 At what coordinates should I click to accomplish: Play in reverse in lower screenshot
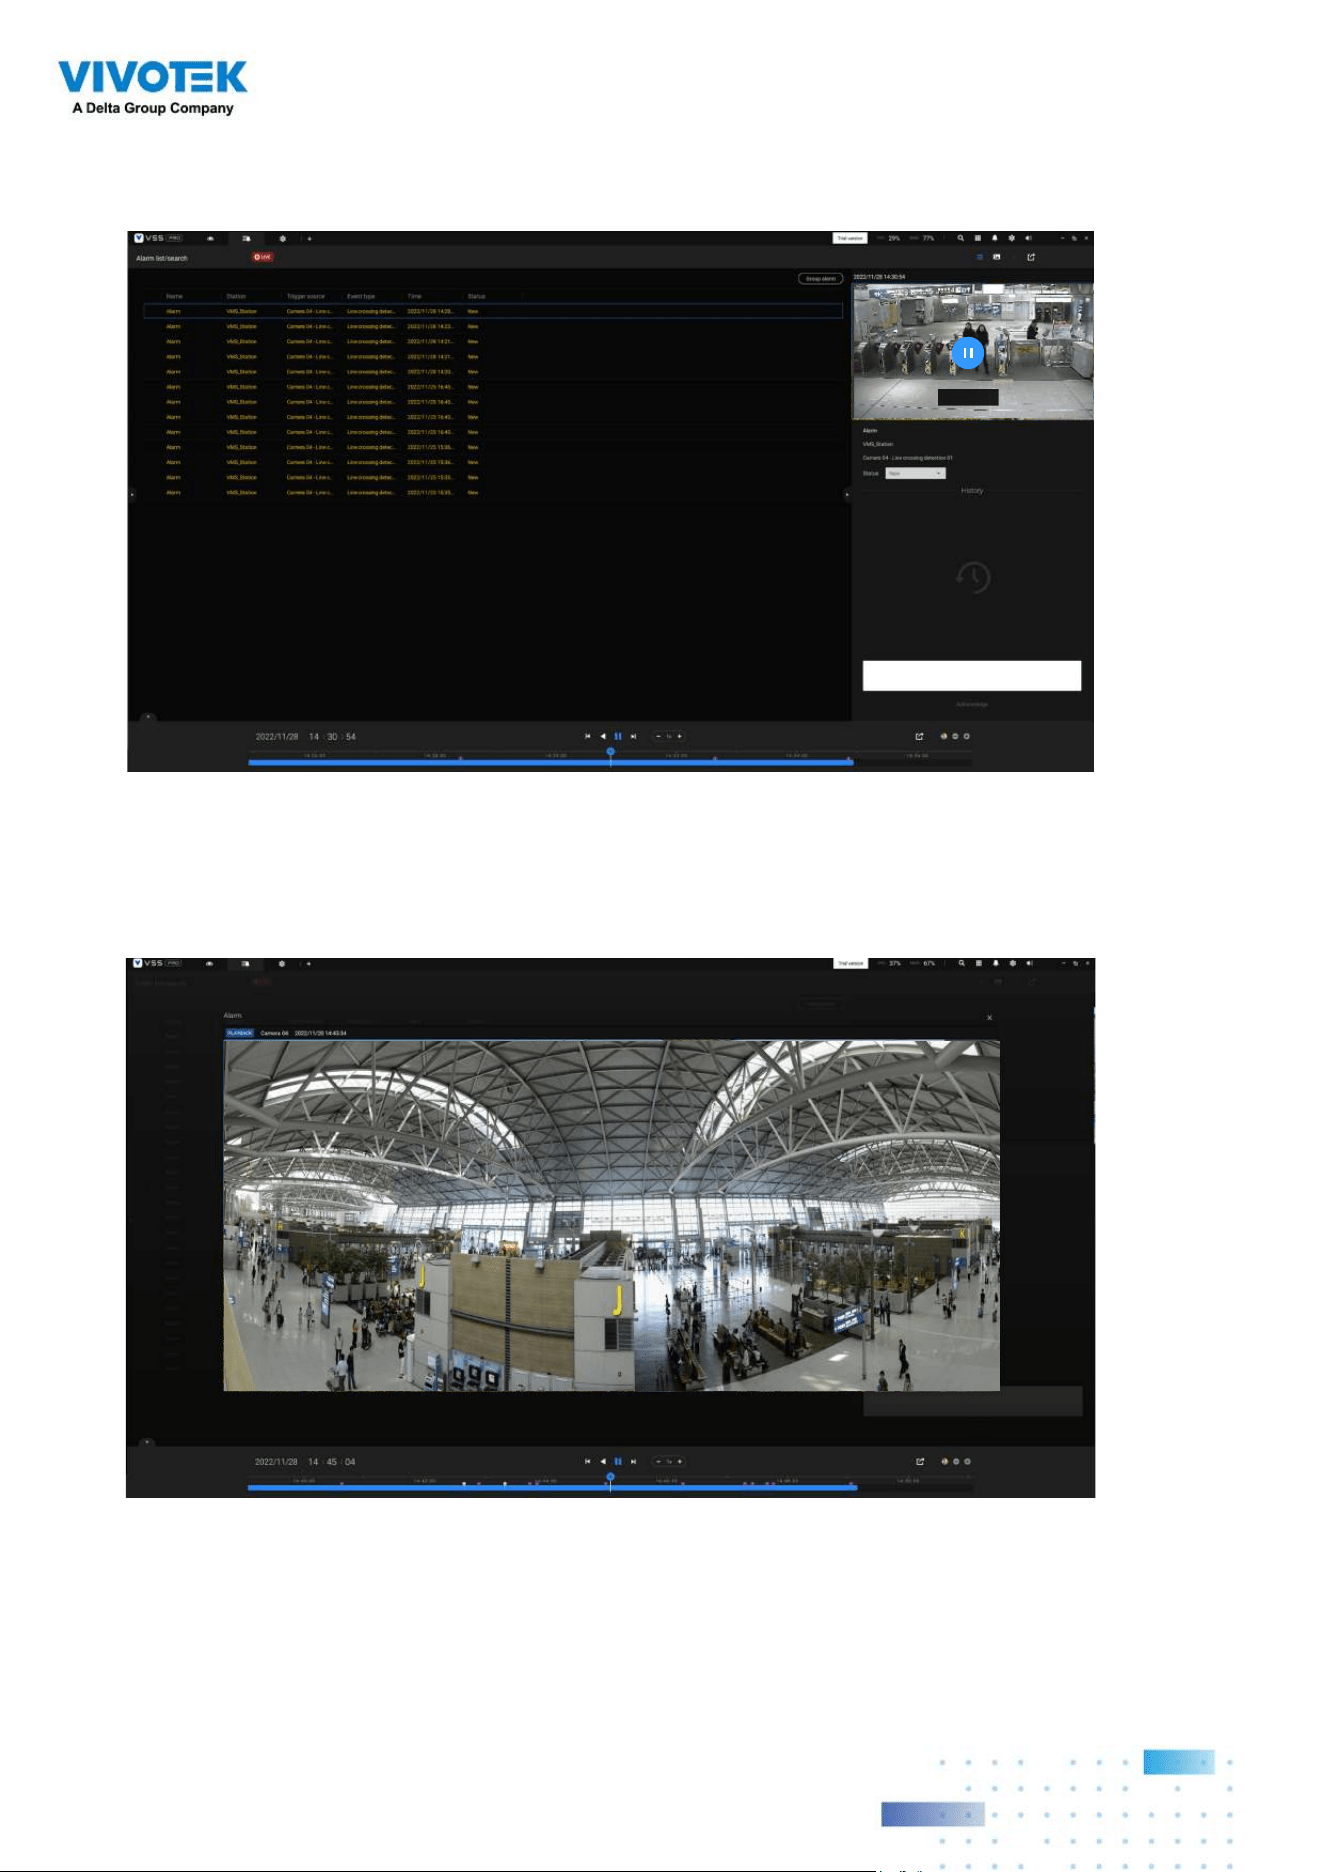(603, 1461)
